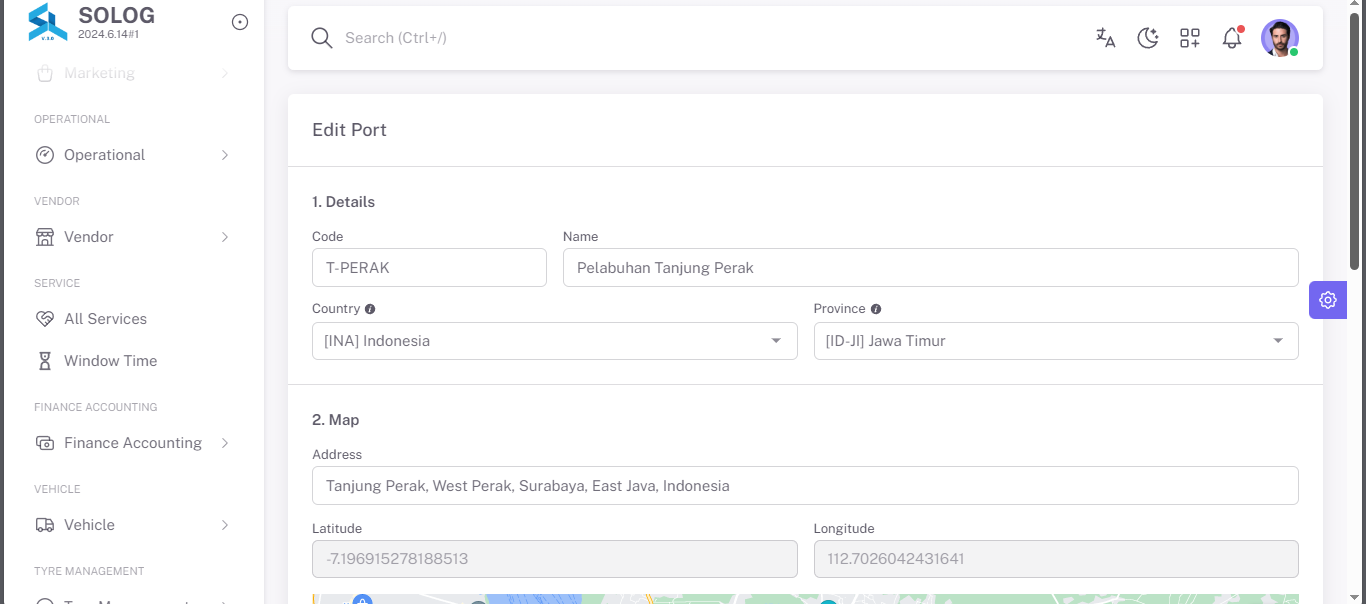
Task: Expand the Finance Accounting menu
Action: [133, 443]
